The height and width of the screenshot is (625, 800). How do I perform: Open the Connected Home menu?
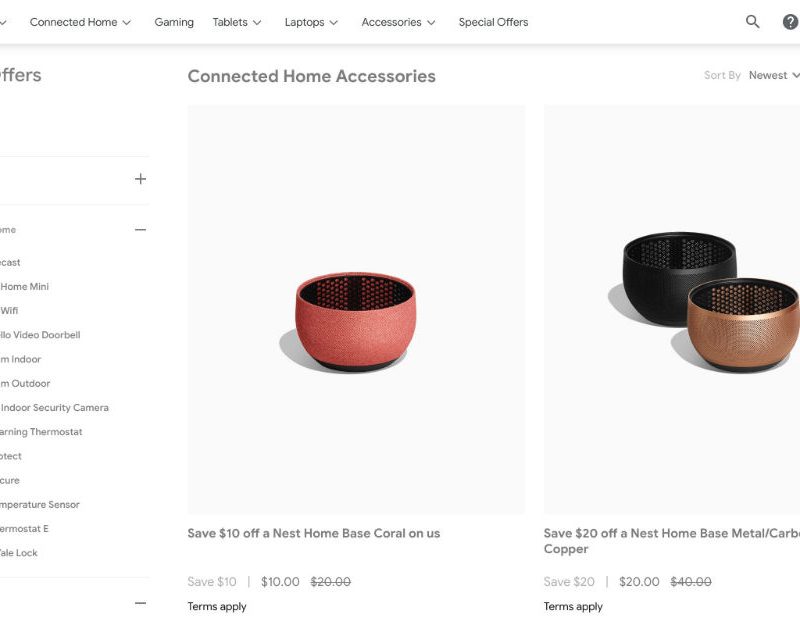pyautogui.click(x=80, y=22)
